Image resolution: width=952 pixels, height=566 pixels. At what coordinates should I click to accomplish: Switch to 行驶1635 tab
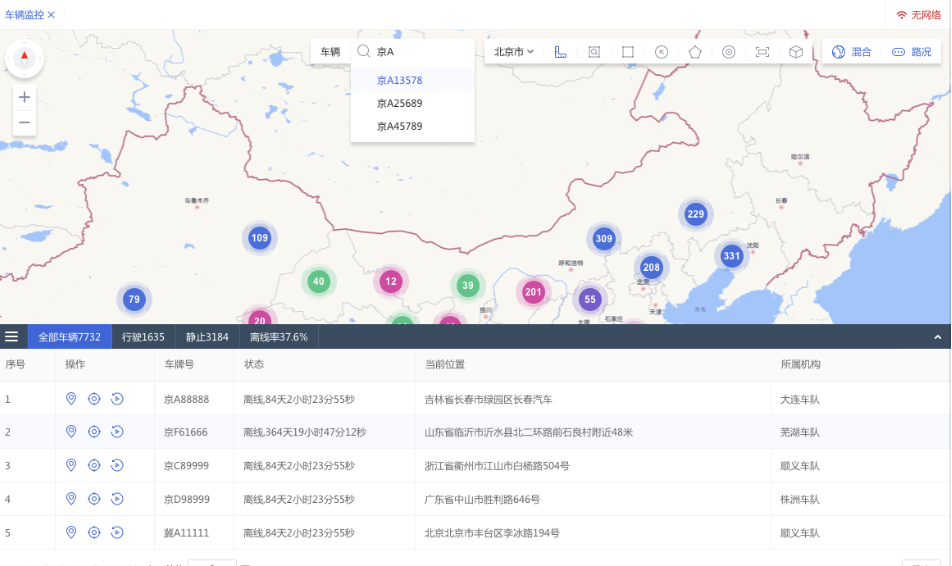click(143, 337)
